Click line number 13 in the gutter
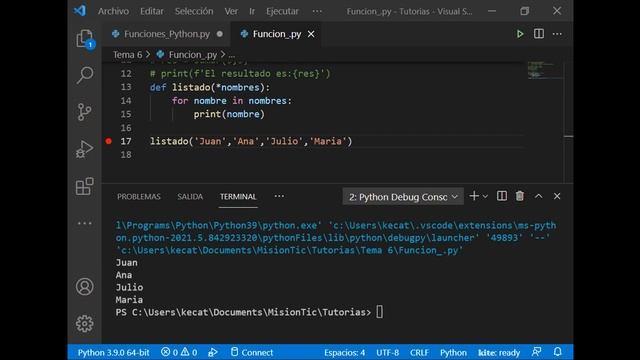The width and height of the screenshot is (640, 360). pyautogui.click(x=126, y=87)
